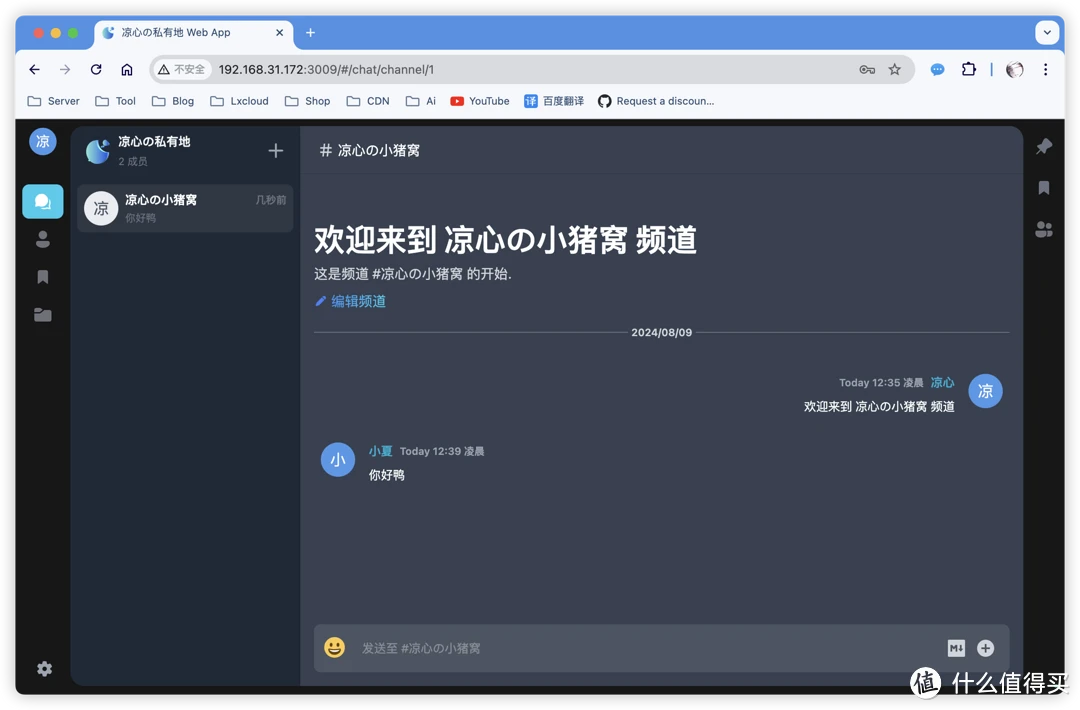Open the browser customize dropdown arrow
Viewport: 1080px width, 710px height.
click(1046, 32)
